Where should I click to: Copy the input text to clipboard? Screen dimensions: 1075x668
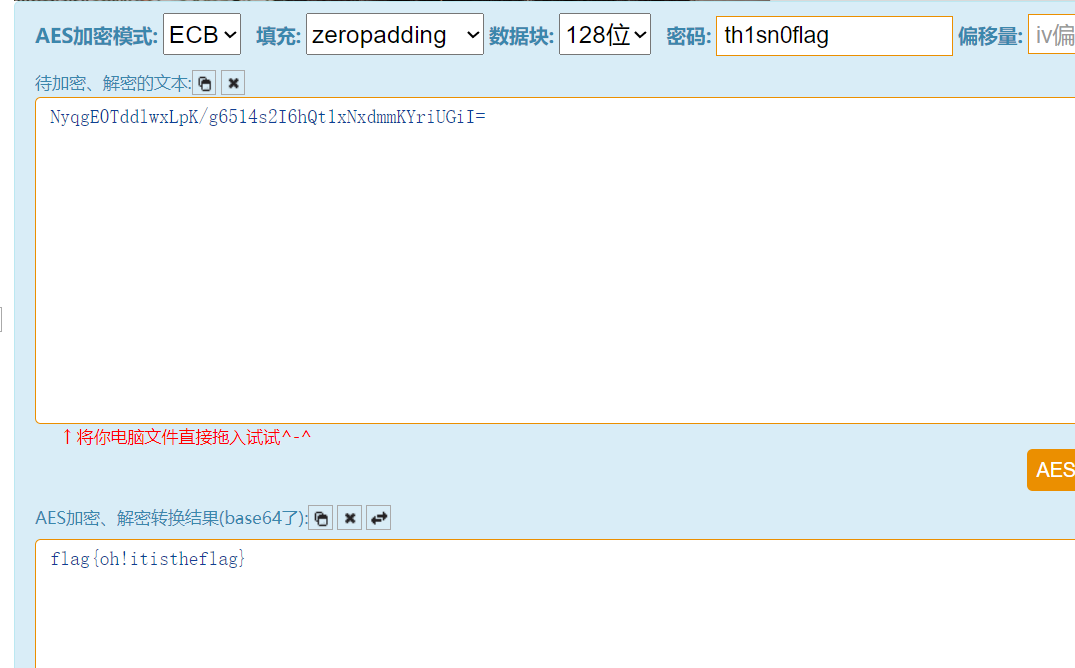click(x=204, y=84)
